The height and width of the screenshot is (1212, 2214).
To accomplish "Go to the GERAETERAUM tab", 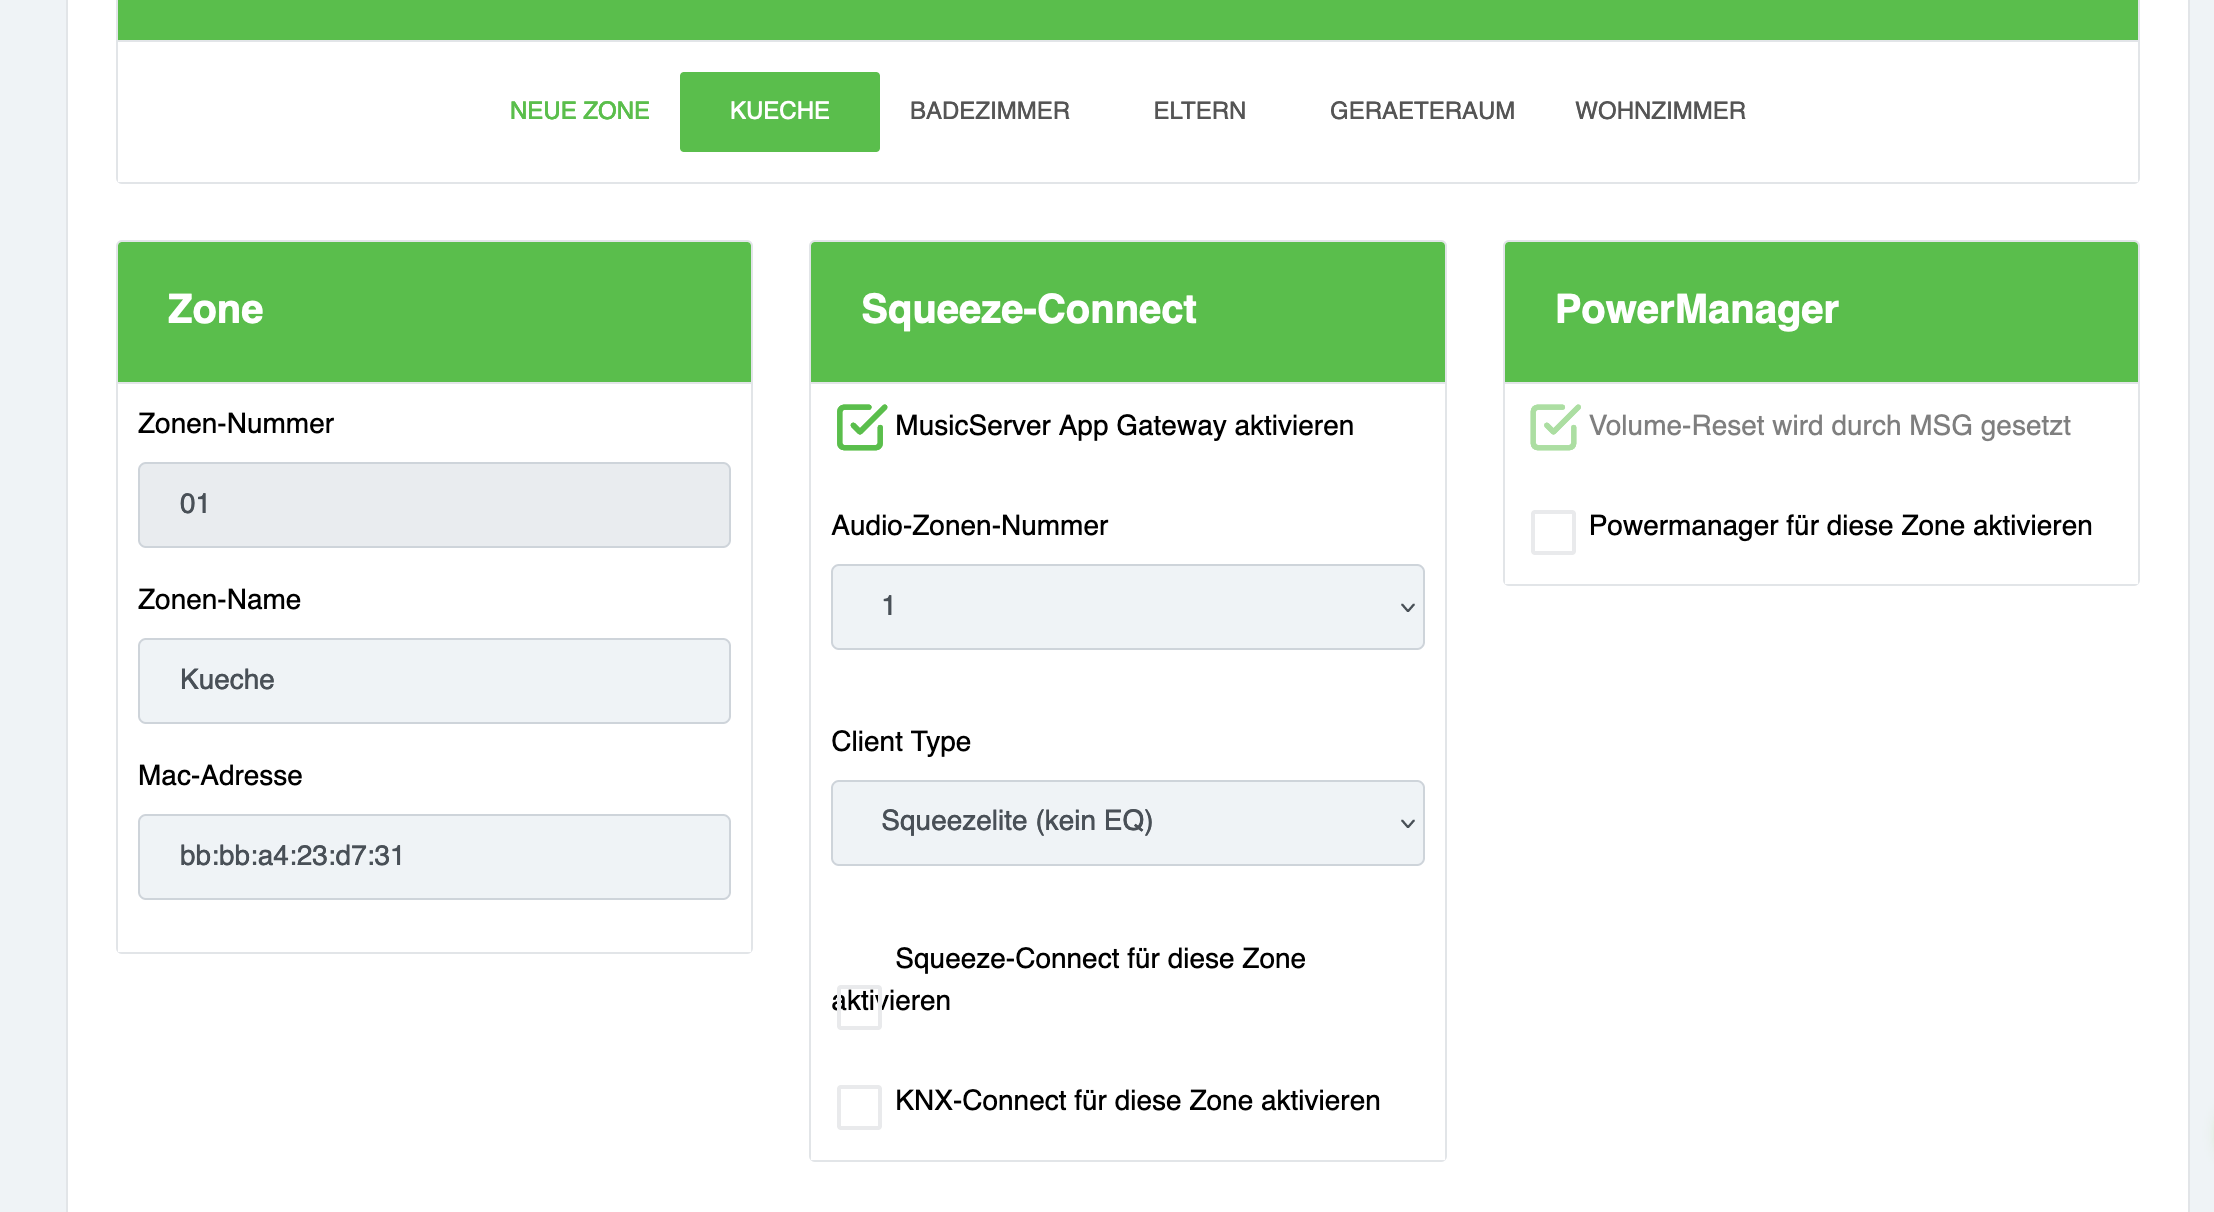I will pos(1421,111).
